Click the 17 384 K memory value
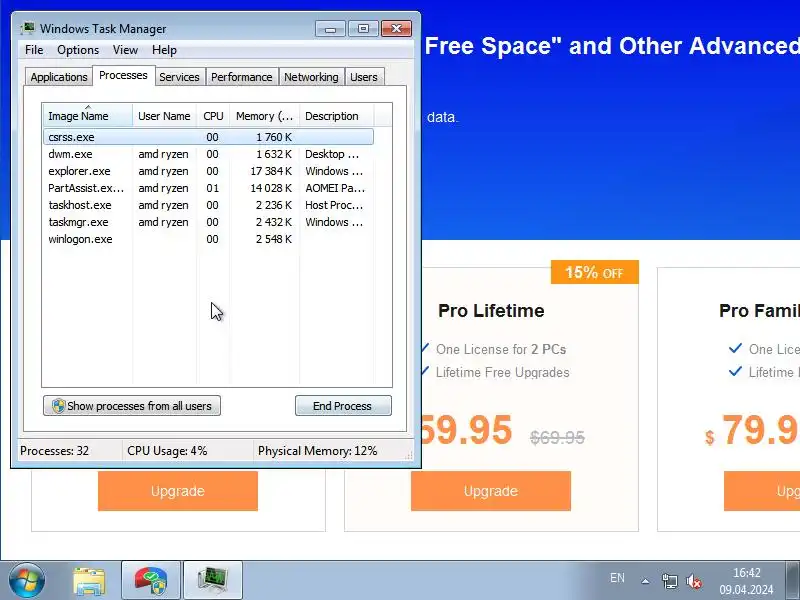 [271, 171]
